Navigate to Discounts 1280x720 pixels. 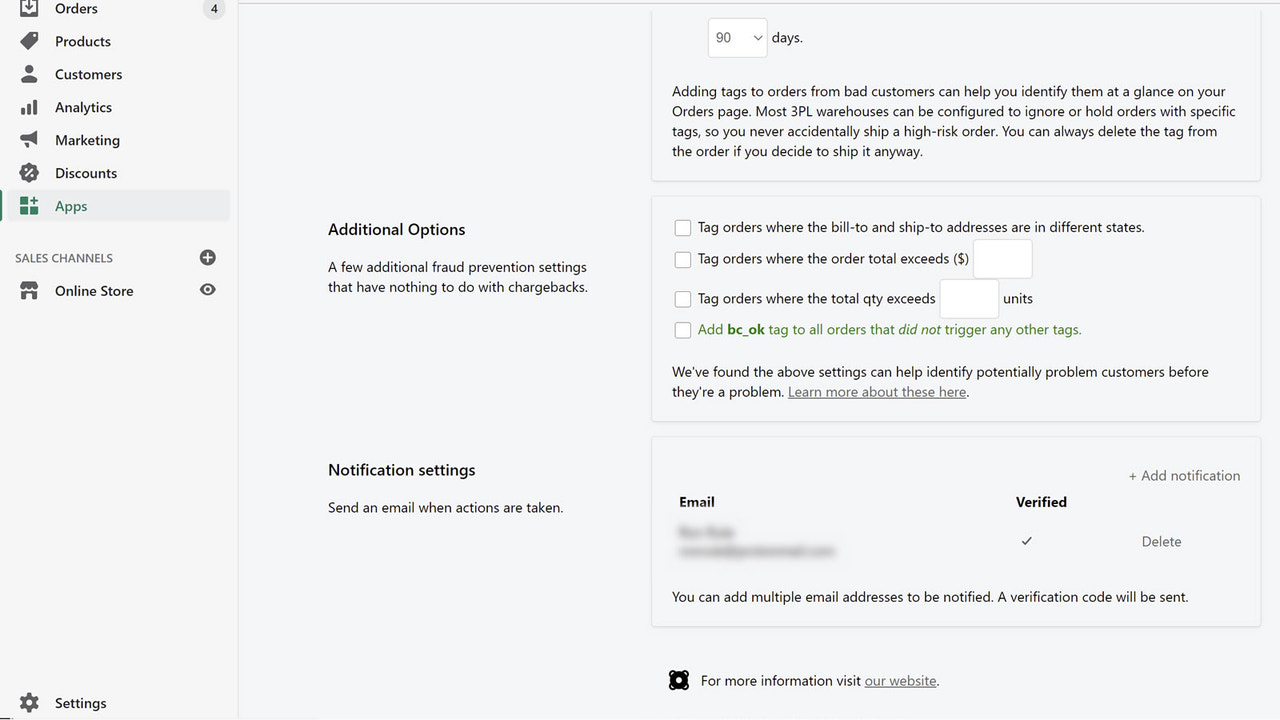85,173
